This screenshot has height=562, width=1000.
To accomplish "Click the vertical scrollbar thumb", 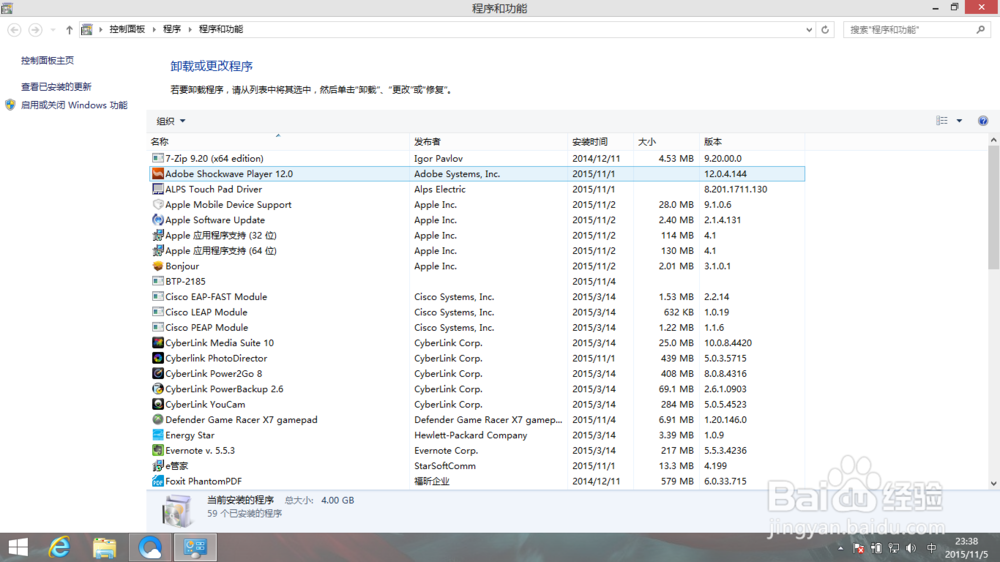I will pos(993,207).
